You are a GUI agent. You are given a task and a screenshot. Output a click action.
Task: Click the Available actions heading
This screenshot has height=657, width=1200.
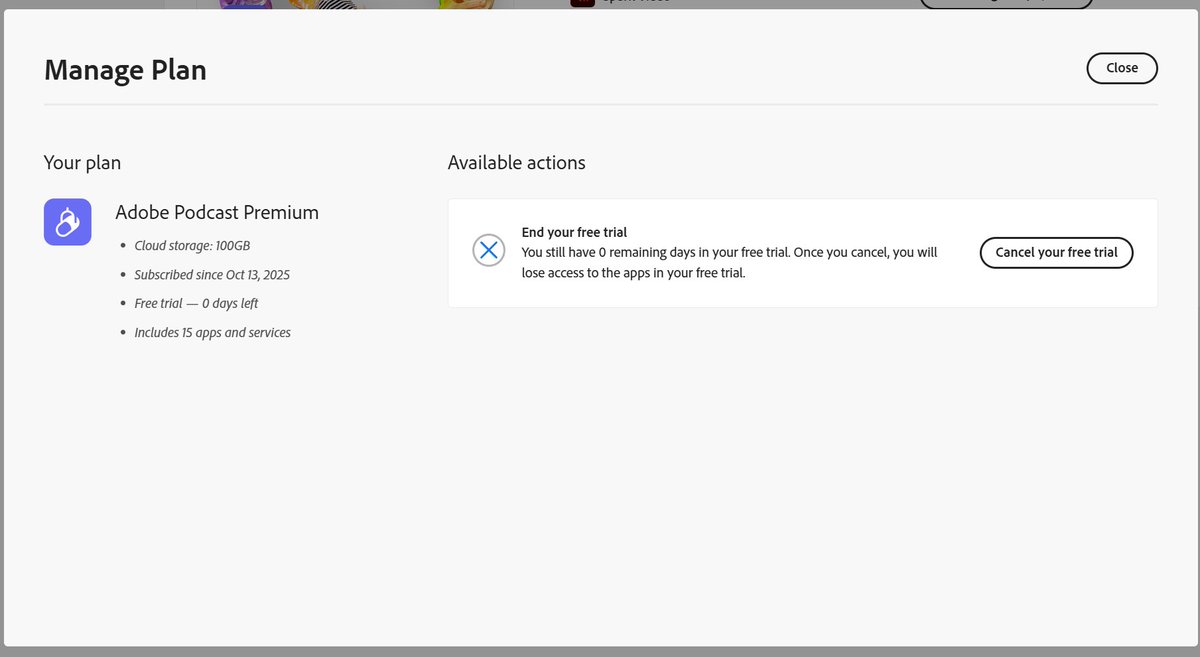(x=516, y=162)
